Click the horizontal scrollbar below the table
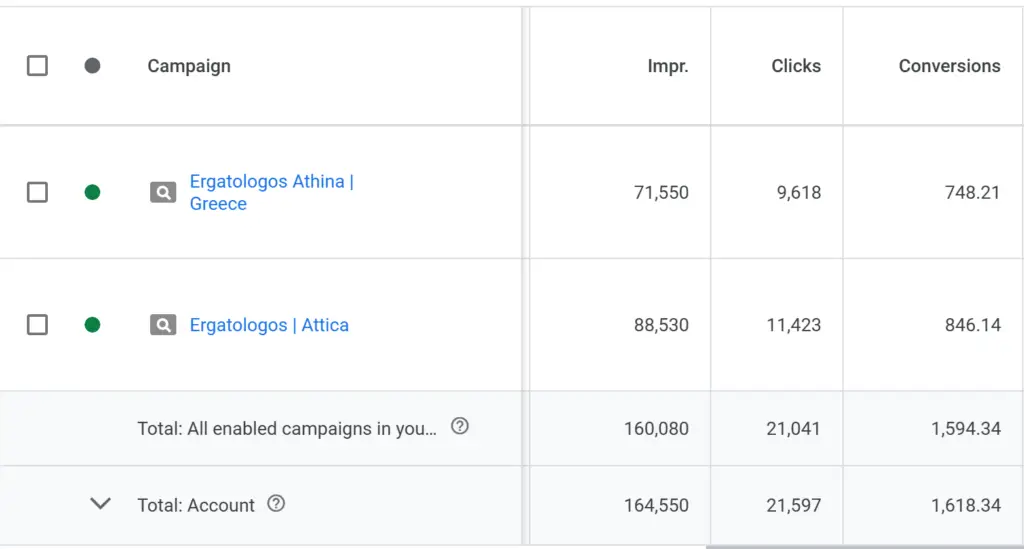The height and width of the screenshot is (549, 1024). 865,546
